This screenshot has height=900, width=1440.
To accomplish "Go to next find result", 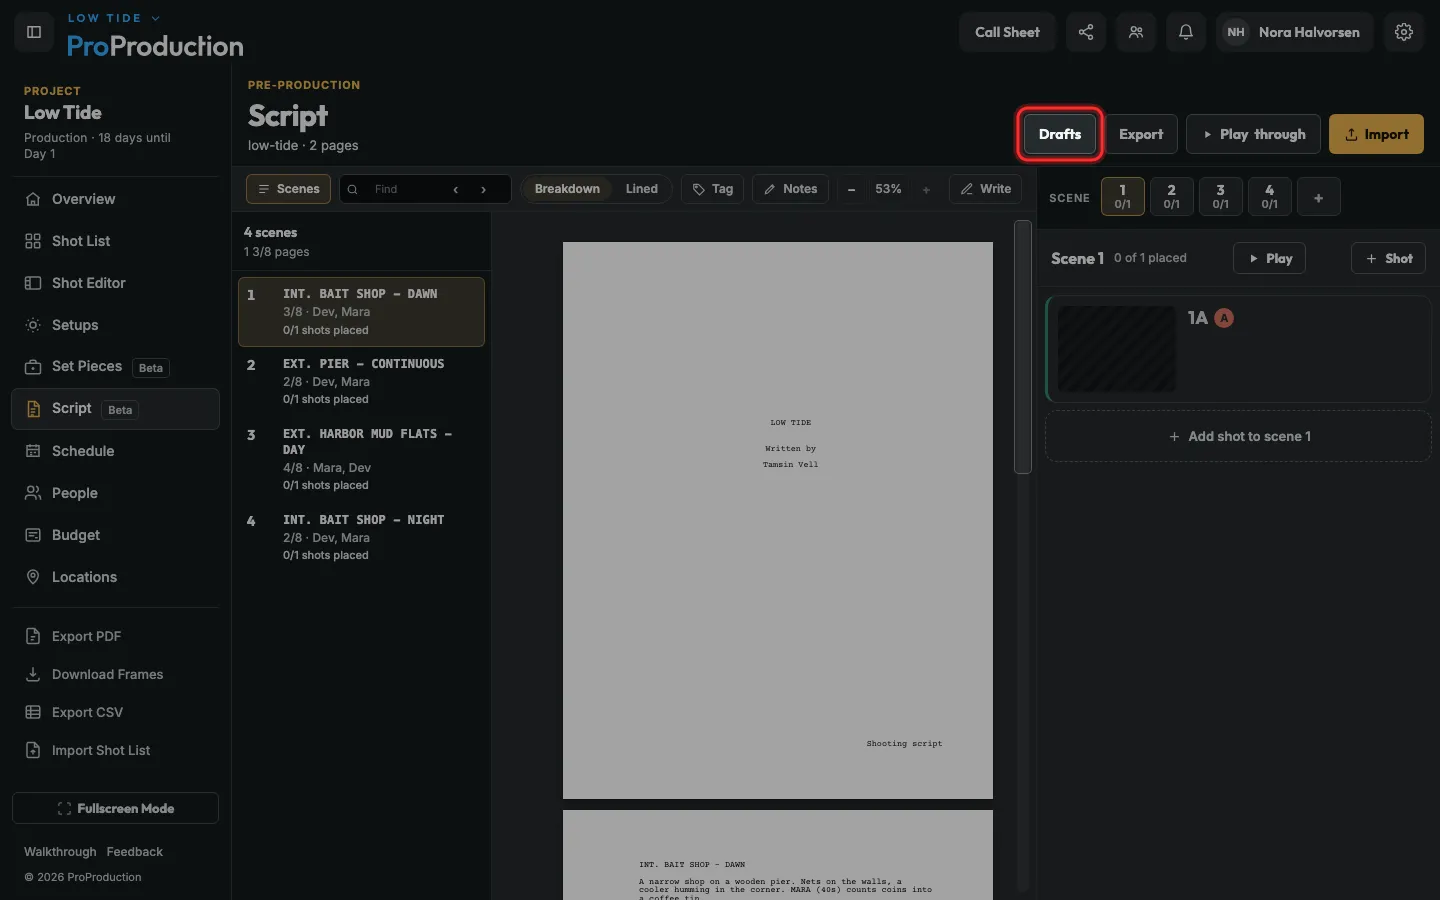I will coord(484,189).
